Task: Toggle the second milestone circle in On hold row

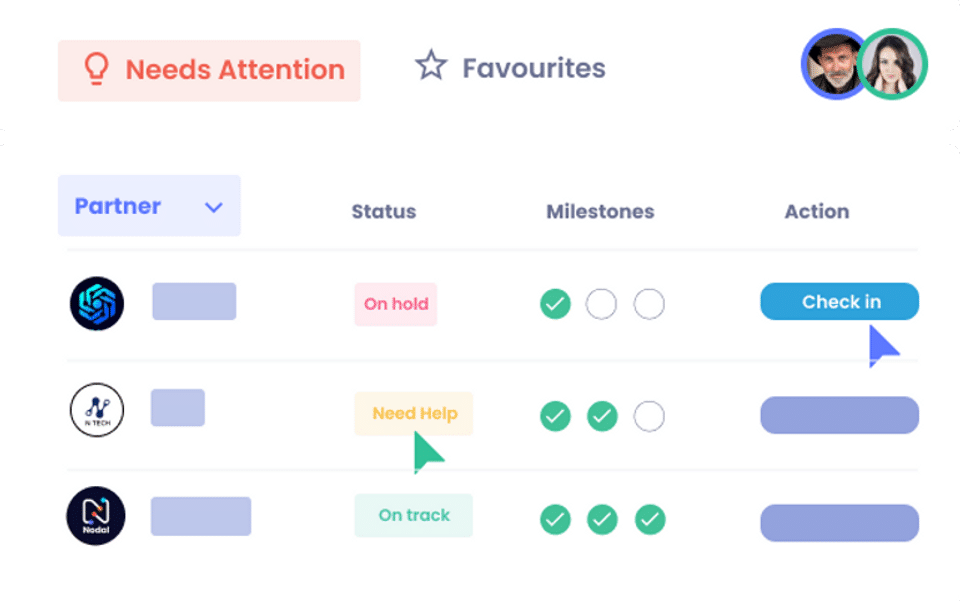Action: [x=601, y=304]
